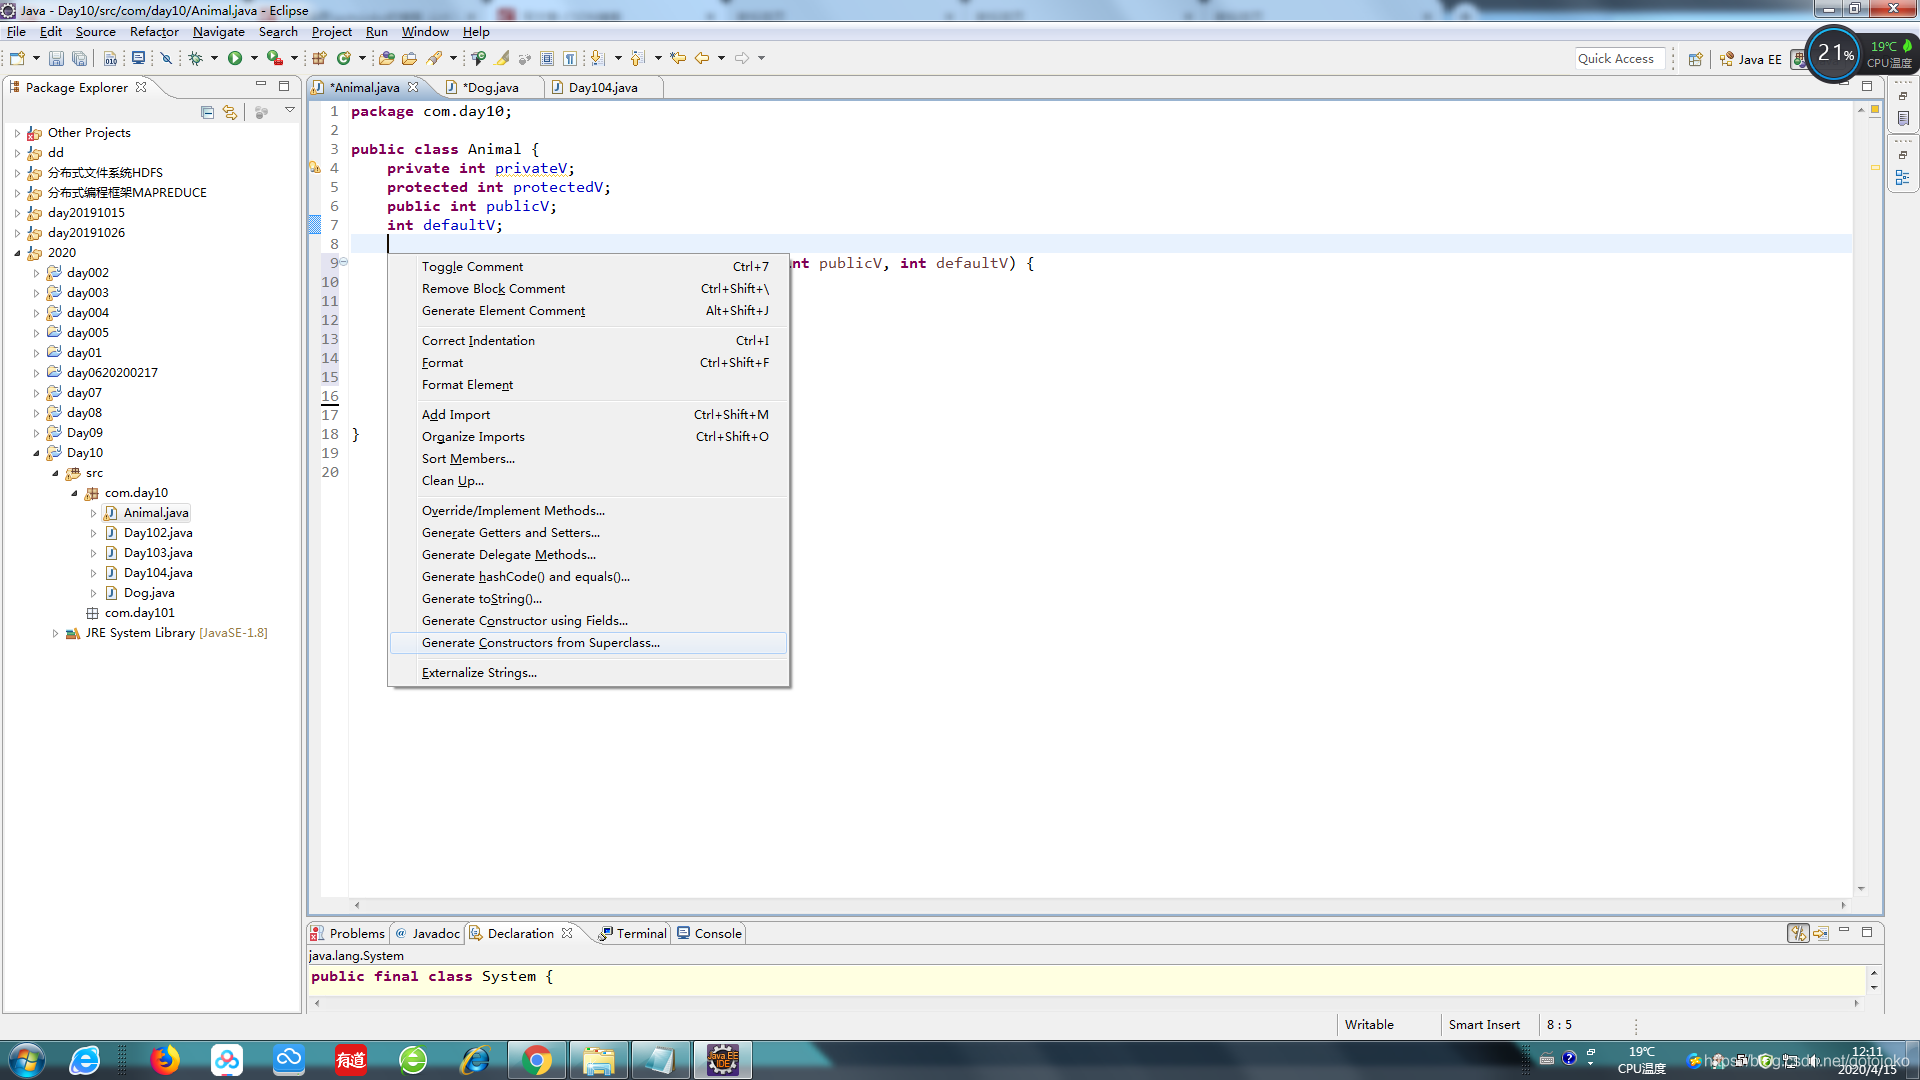Close the Animal.java editor tab
Image resolution: width=1920 pixels, height=1080 pixels.
point(413,87)
